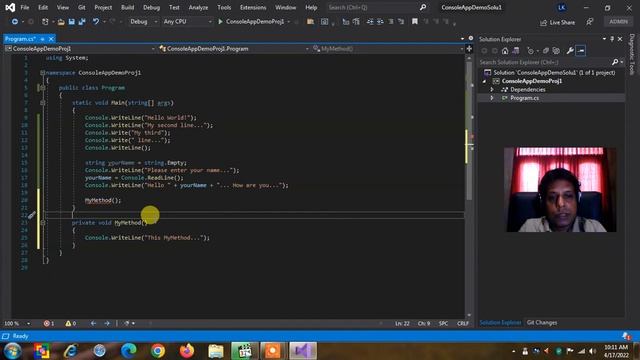Open the Git menu

coord(82,7)
